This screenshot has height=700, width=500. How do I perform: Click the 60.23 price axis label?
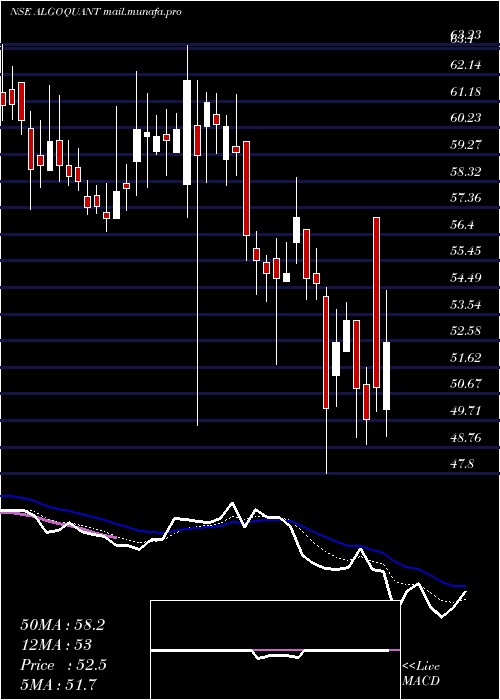click(x=466, y=118)
